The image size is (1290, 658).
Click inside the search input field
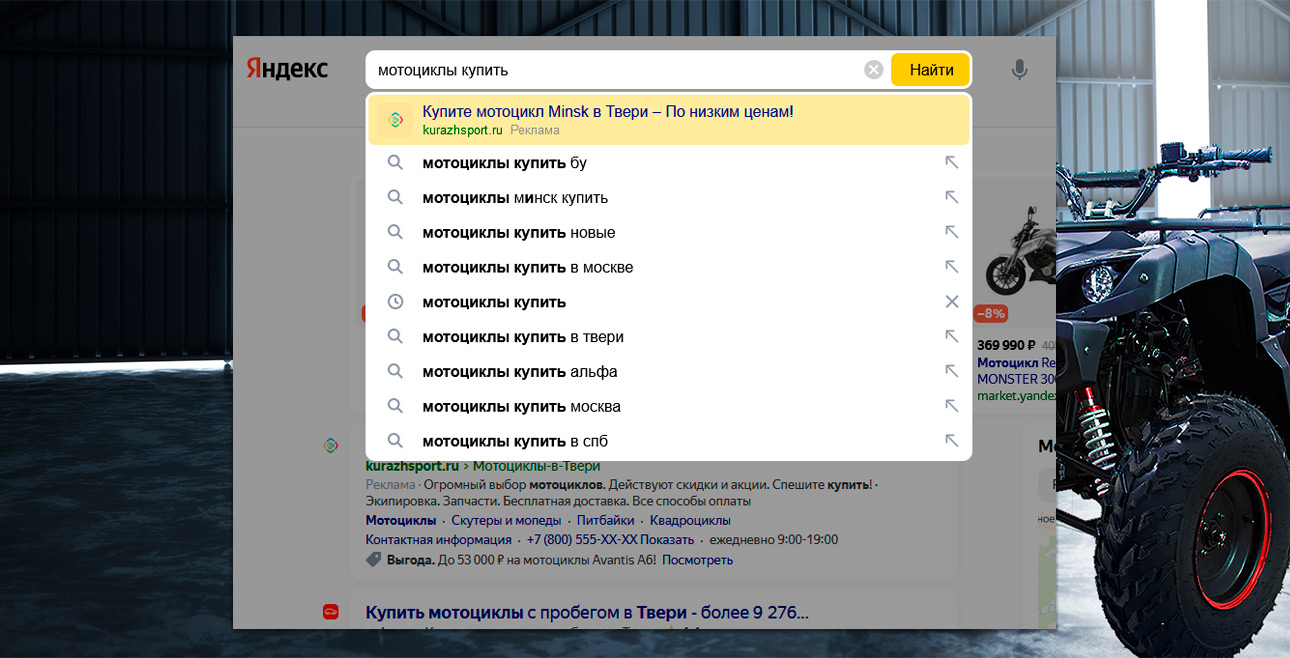click(610, 70)
